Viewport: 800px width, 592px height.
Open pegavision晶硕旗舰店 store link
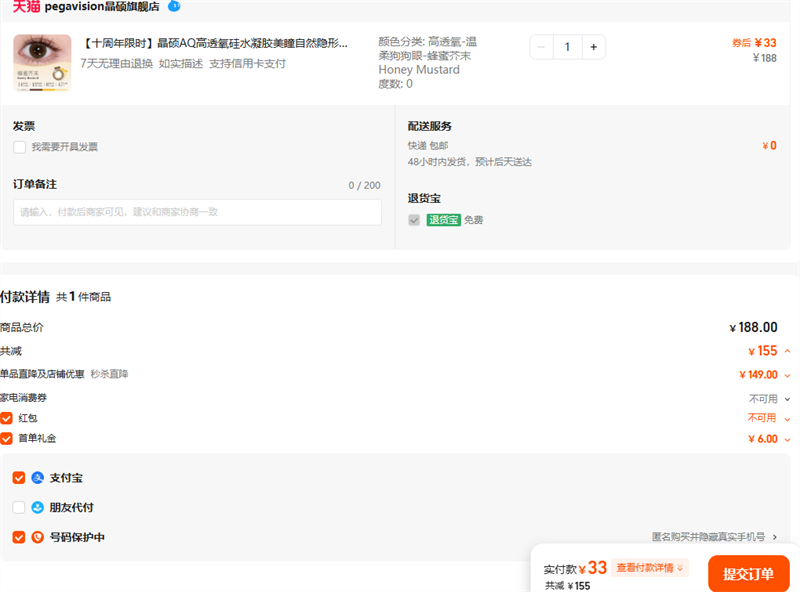click(102, 6)
